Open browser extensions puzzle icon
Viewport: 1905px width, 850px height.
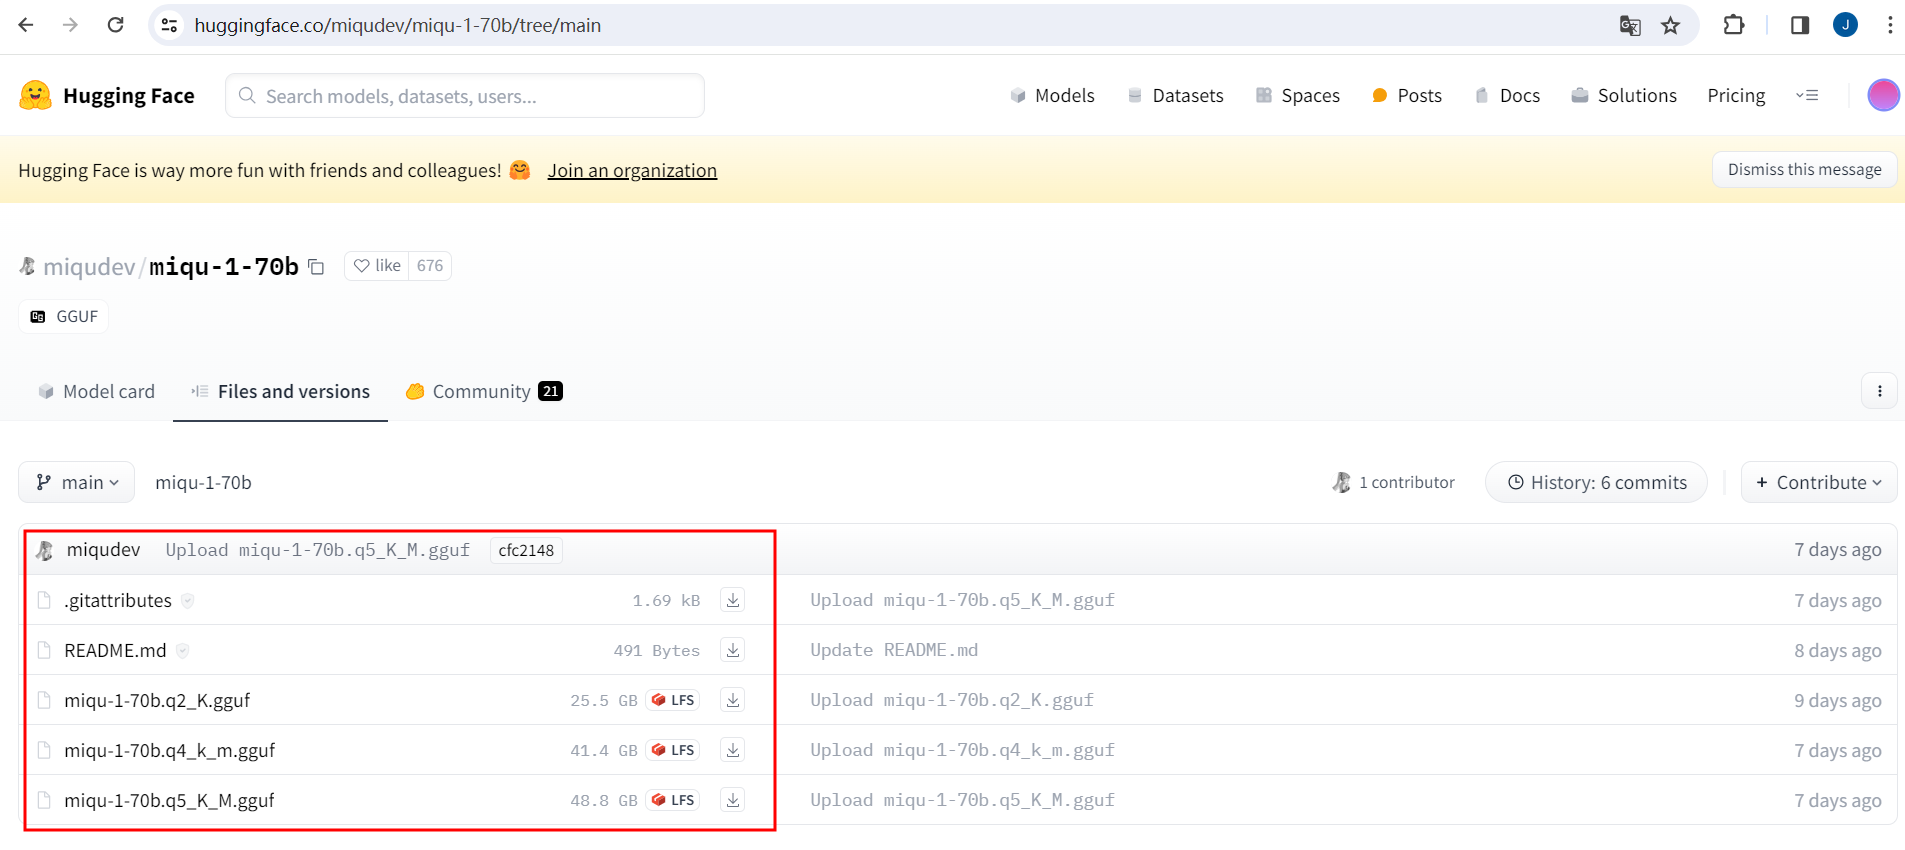[x=1734, y=25]
